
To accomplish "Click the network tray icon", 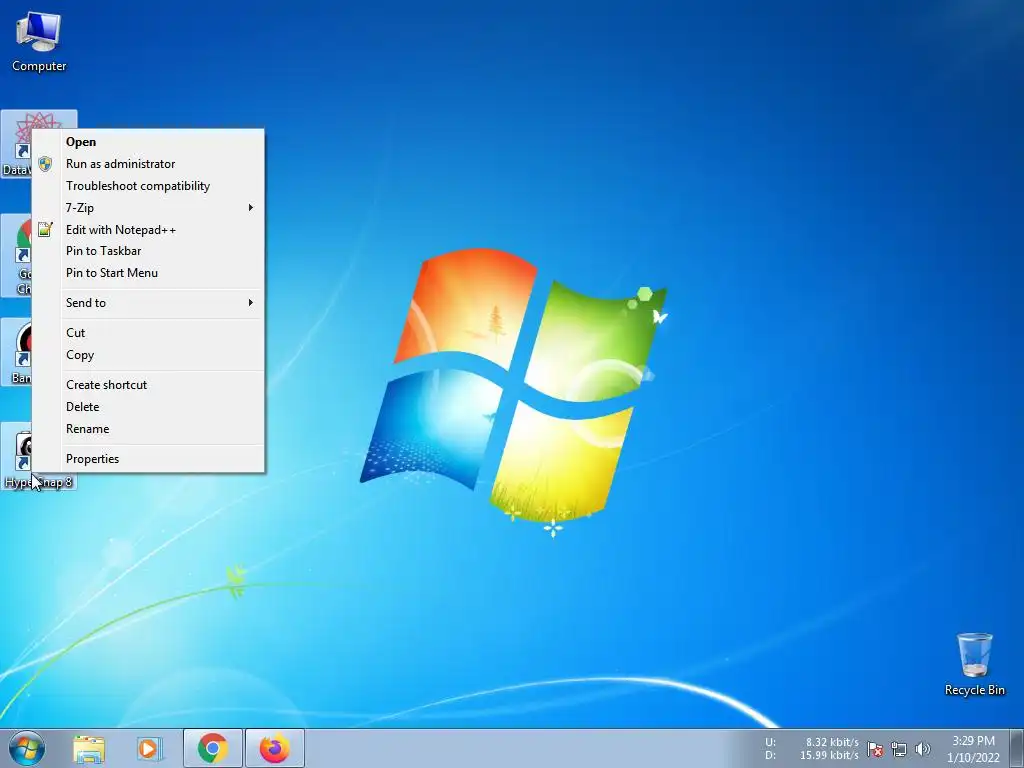I will point(899,749).
